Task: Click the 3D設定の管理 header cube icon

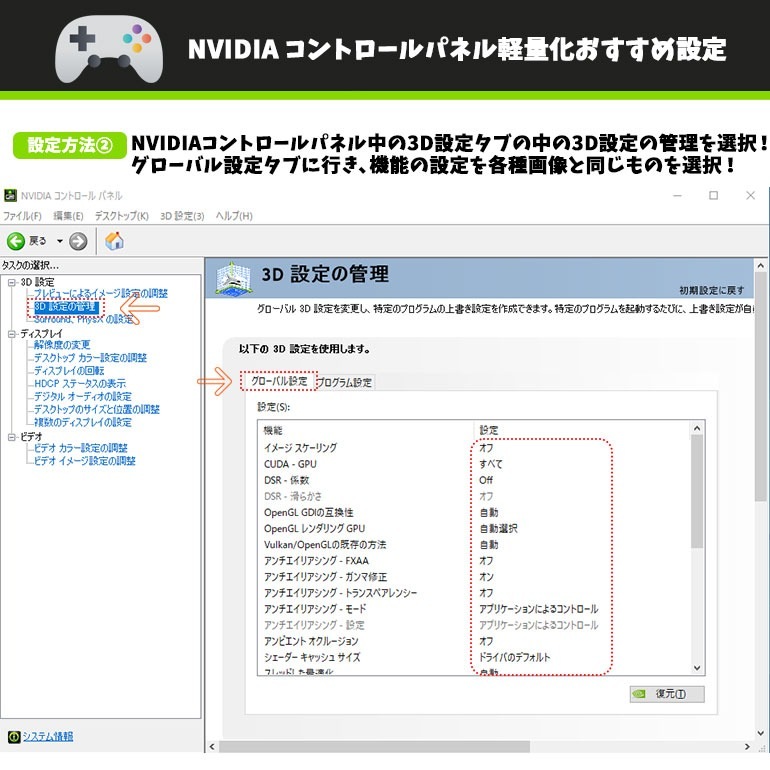Action: pyautogui.click(x=233, y=278)
